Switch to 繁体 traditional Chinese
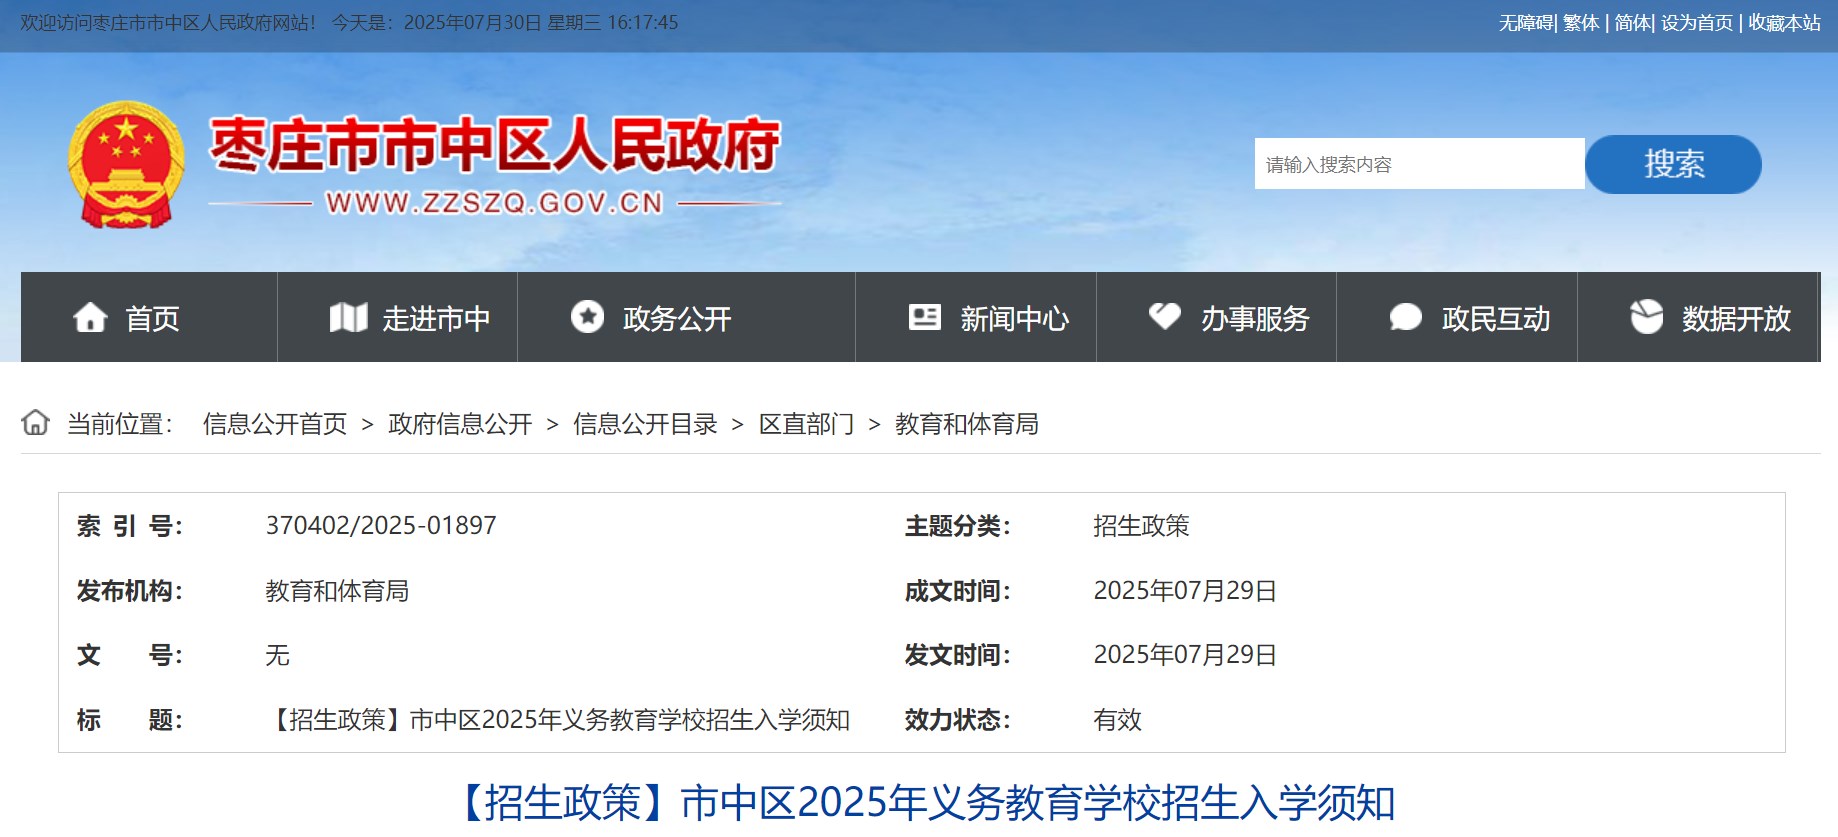This screenshot has width=1838, height=837. pyautogui.click(x=1581, y=23)
